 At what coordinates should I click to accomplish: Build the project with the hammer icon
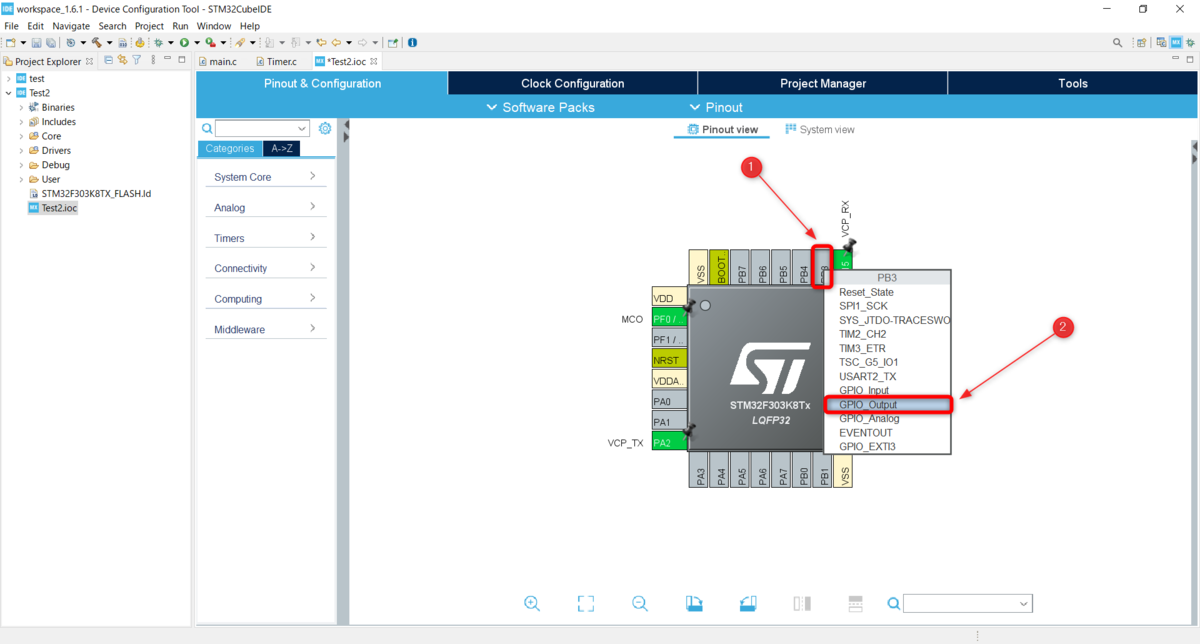pos(96,43)
